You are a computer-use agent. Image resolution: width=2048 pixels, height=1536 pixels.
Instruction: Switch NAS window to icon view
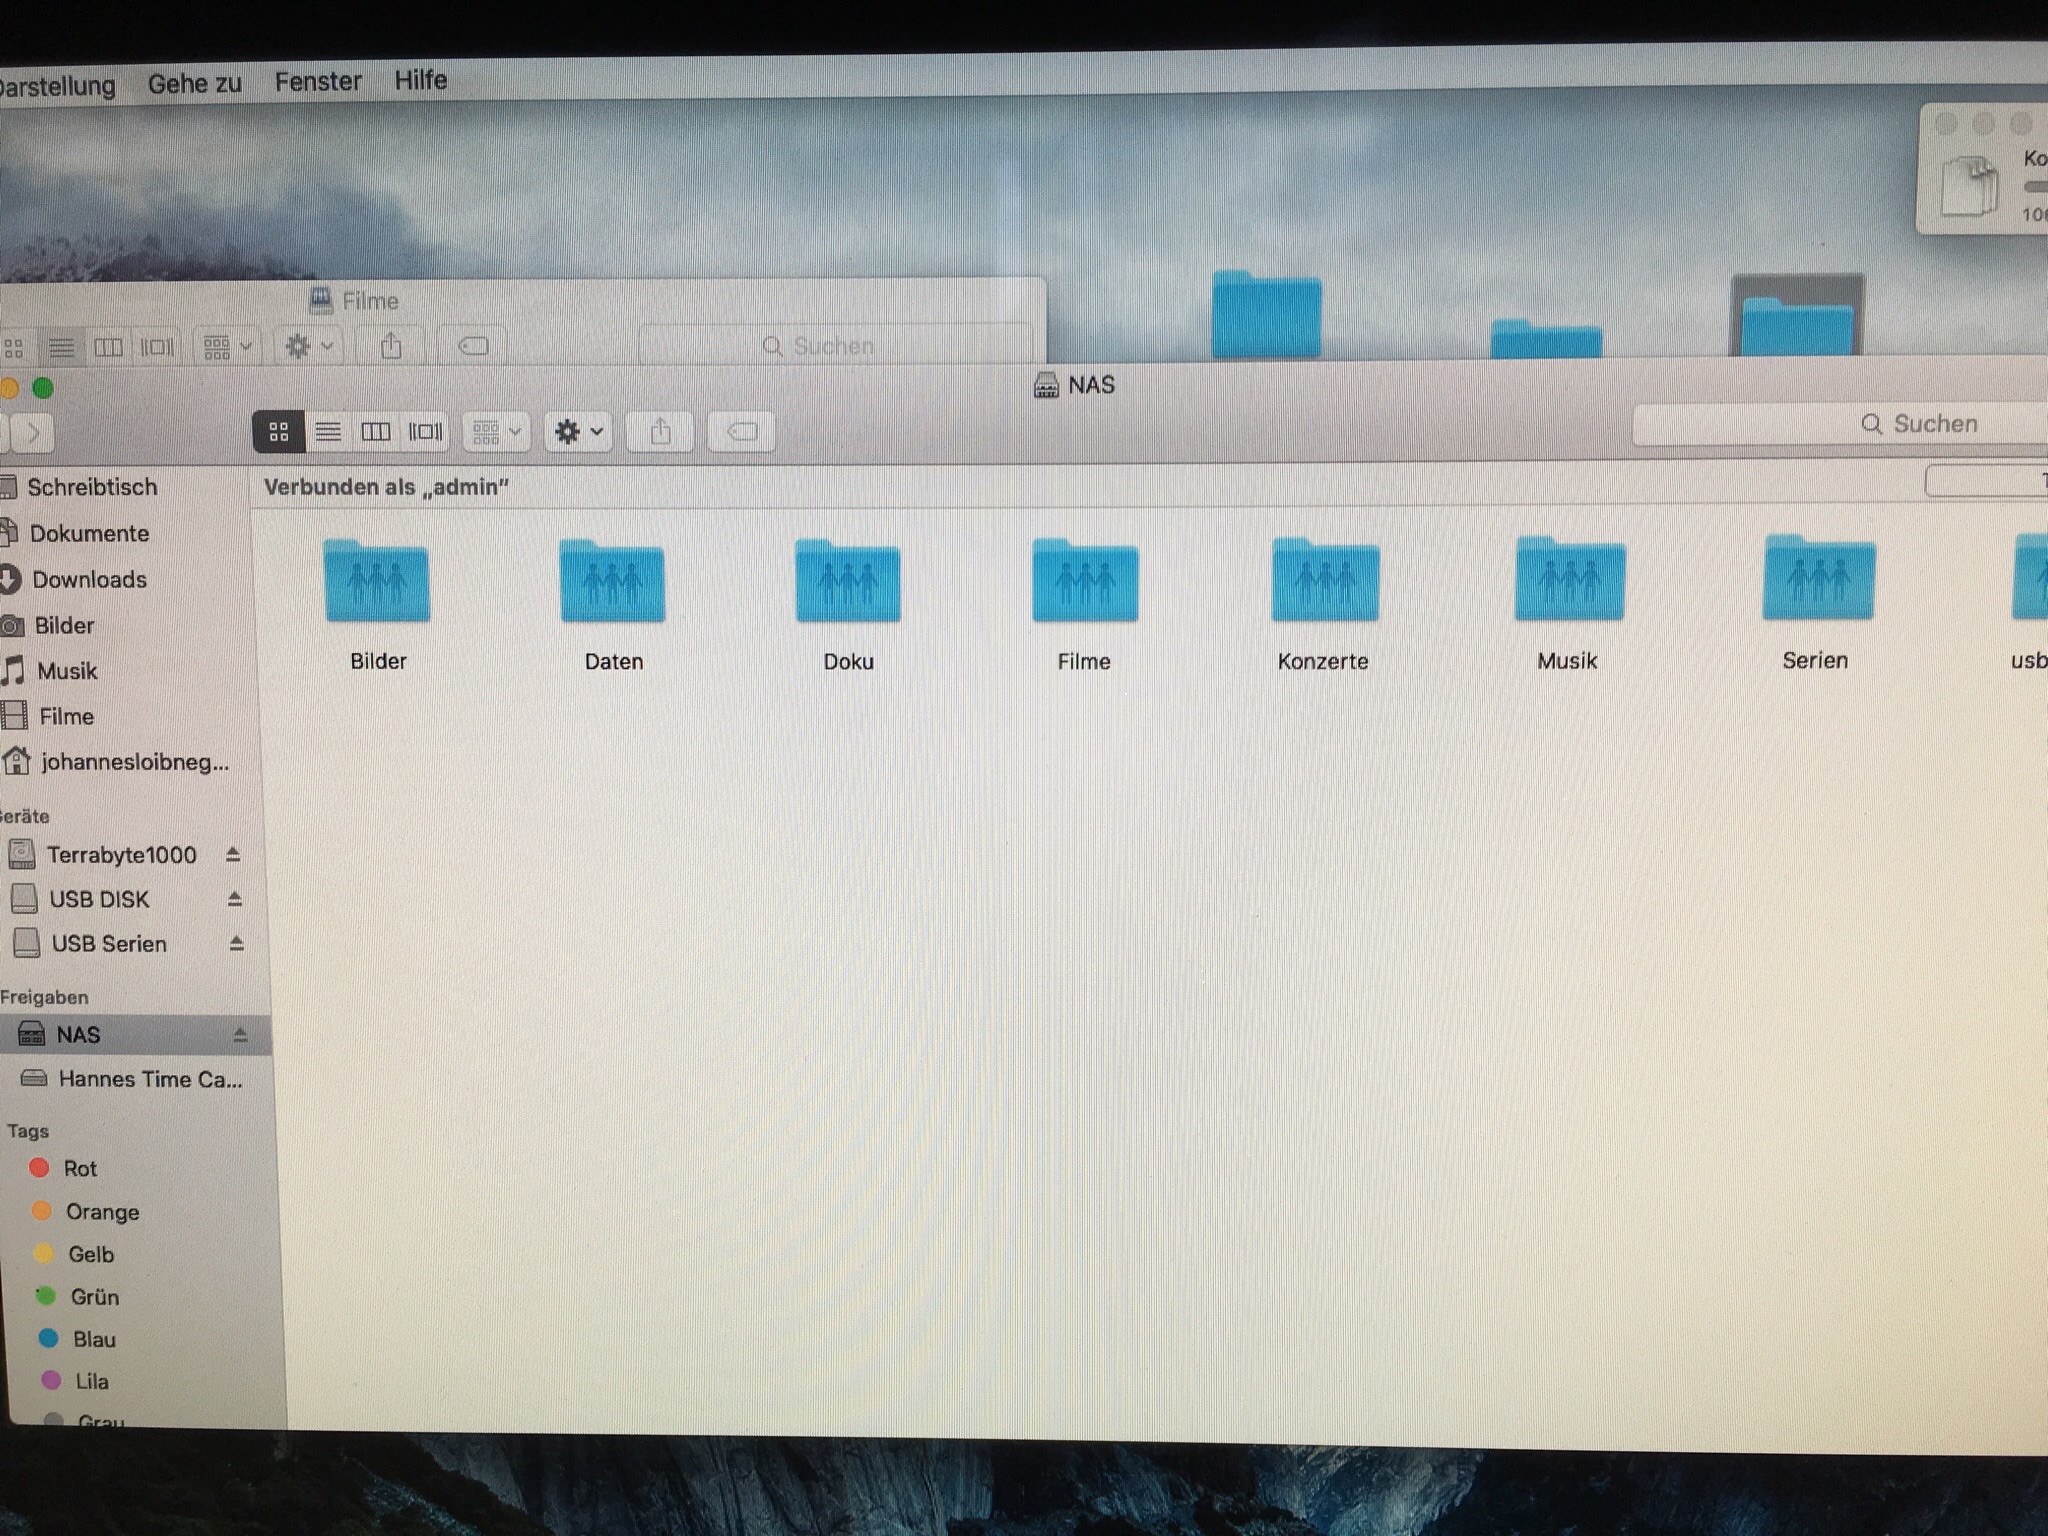(279, 432)
